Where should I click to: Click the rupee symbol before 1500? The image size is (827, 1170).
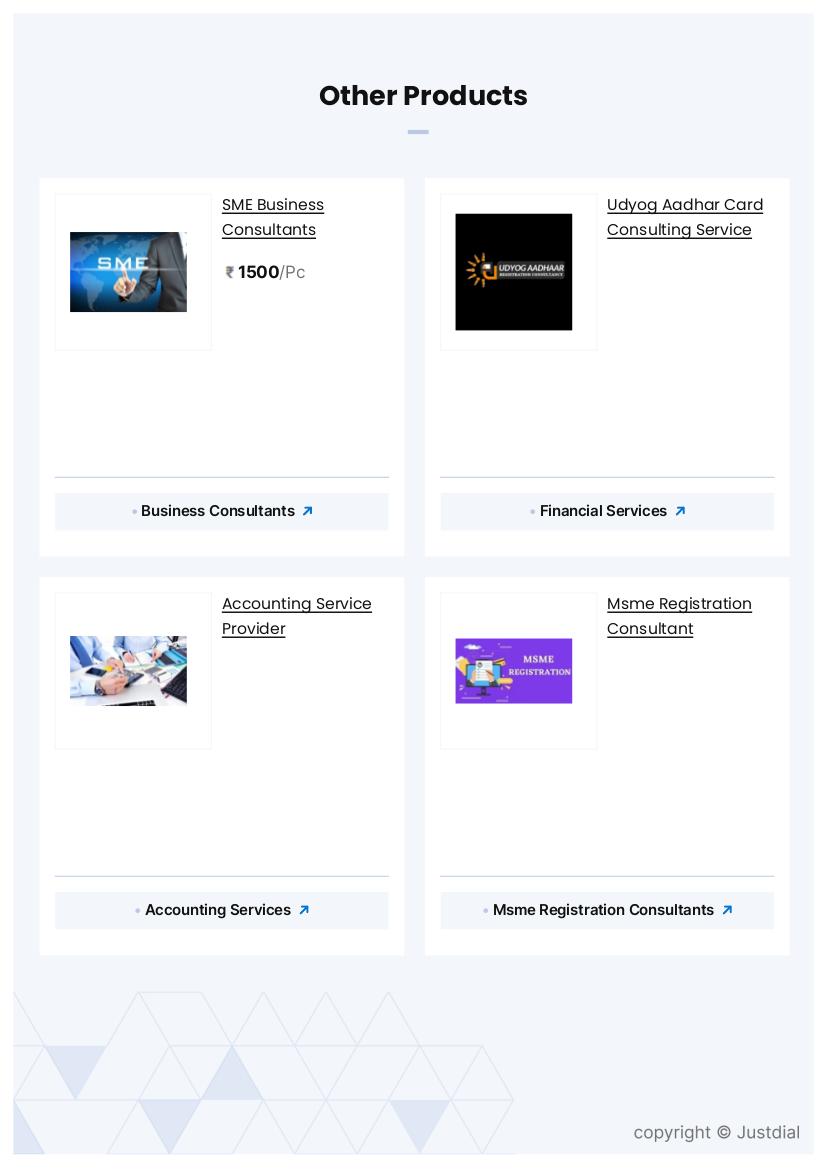point(230,272)
